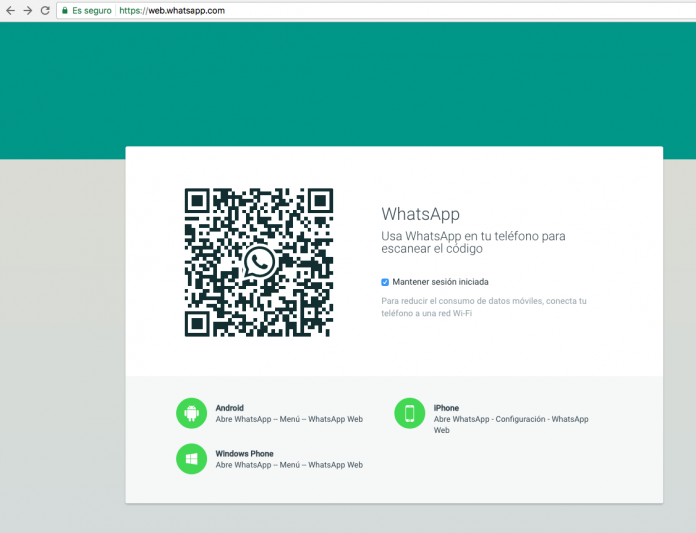The image size is (696, 533).
Task: Uncheck the Mantener sesión iniciada checkbox
Action: [385, 282]
